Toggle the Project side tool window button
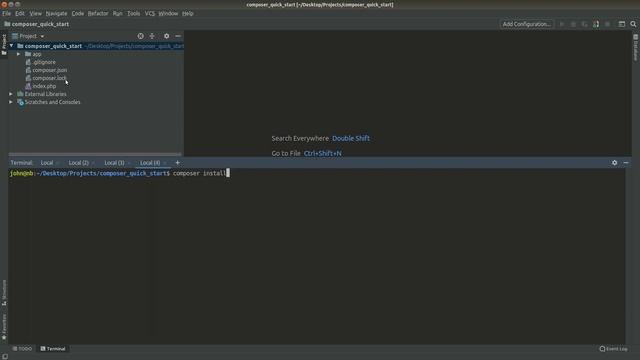 4,44
